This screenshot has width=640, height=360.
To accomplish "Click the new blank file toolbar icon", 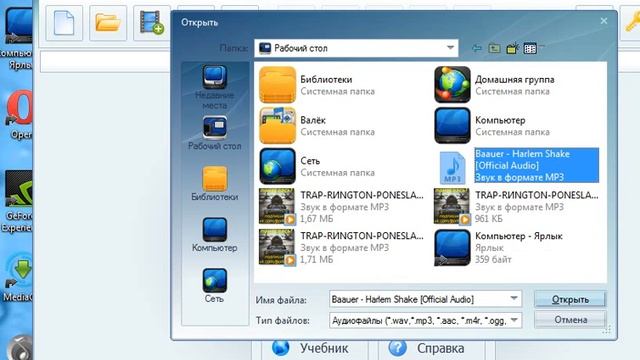I will pos(64,23).
